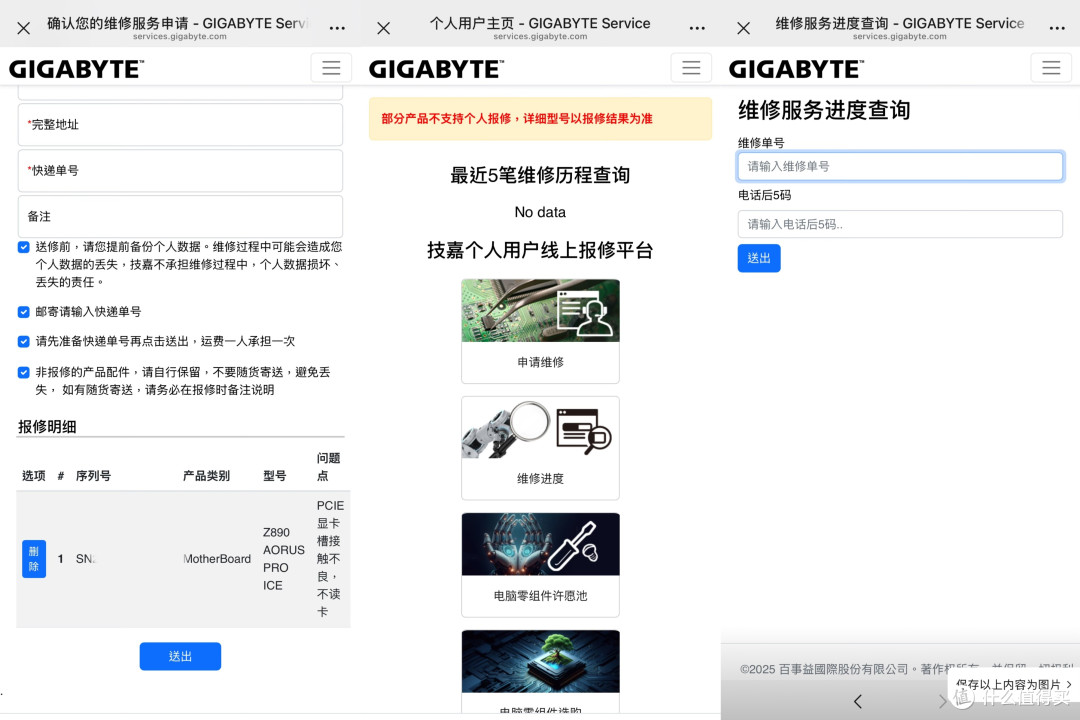1080x720 pixels.
Task: Open hamburger menu on repair confirmation page
Action: pos(331,68)
